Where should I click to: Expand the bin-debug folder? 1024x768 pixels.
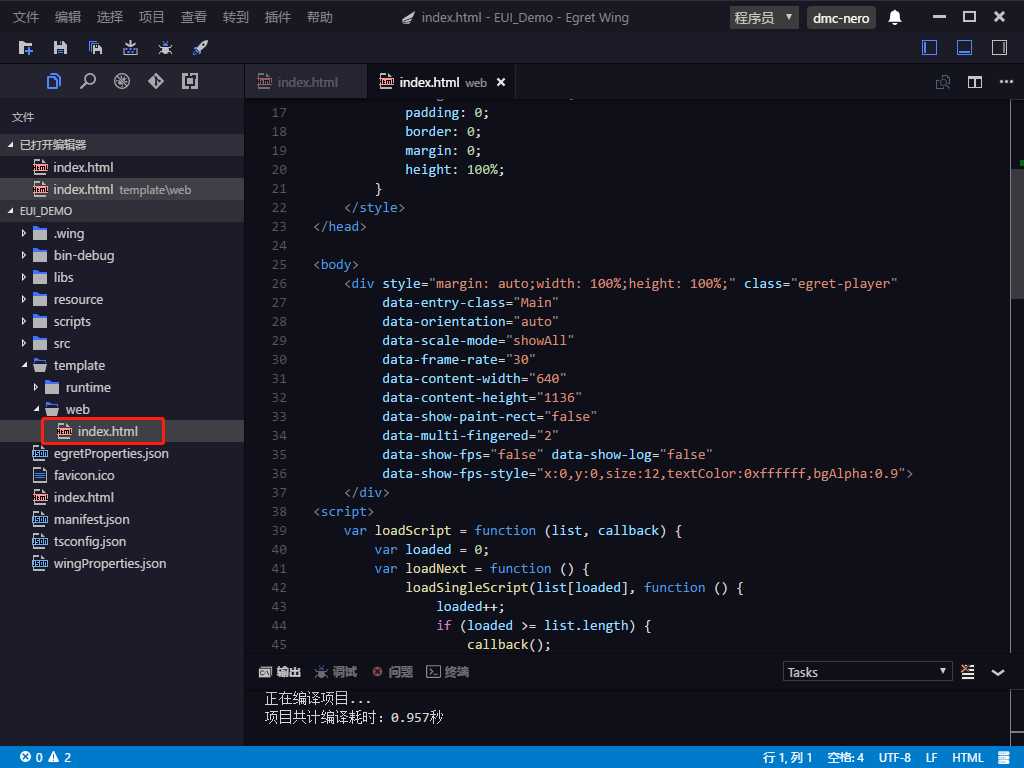[x=122, y=255]
